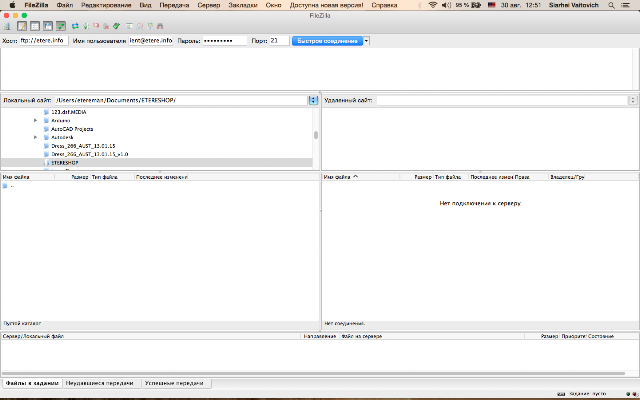Click the refresh file lists icon
Screen dimensions: 640x400
(x=75, y=26)
